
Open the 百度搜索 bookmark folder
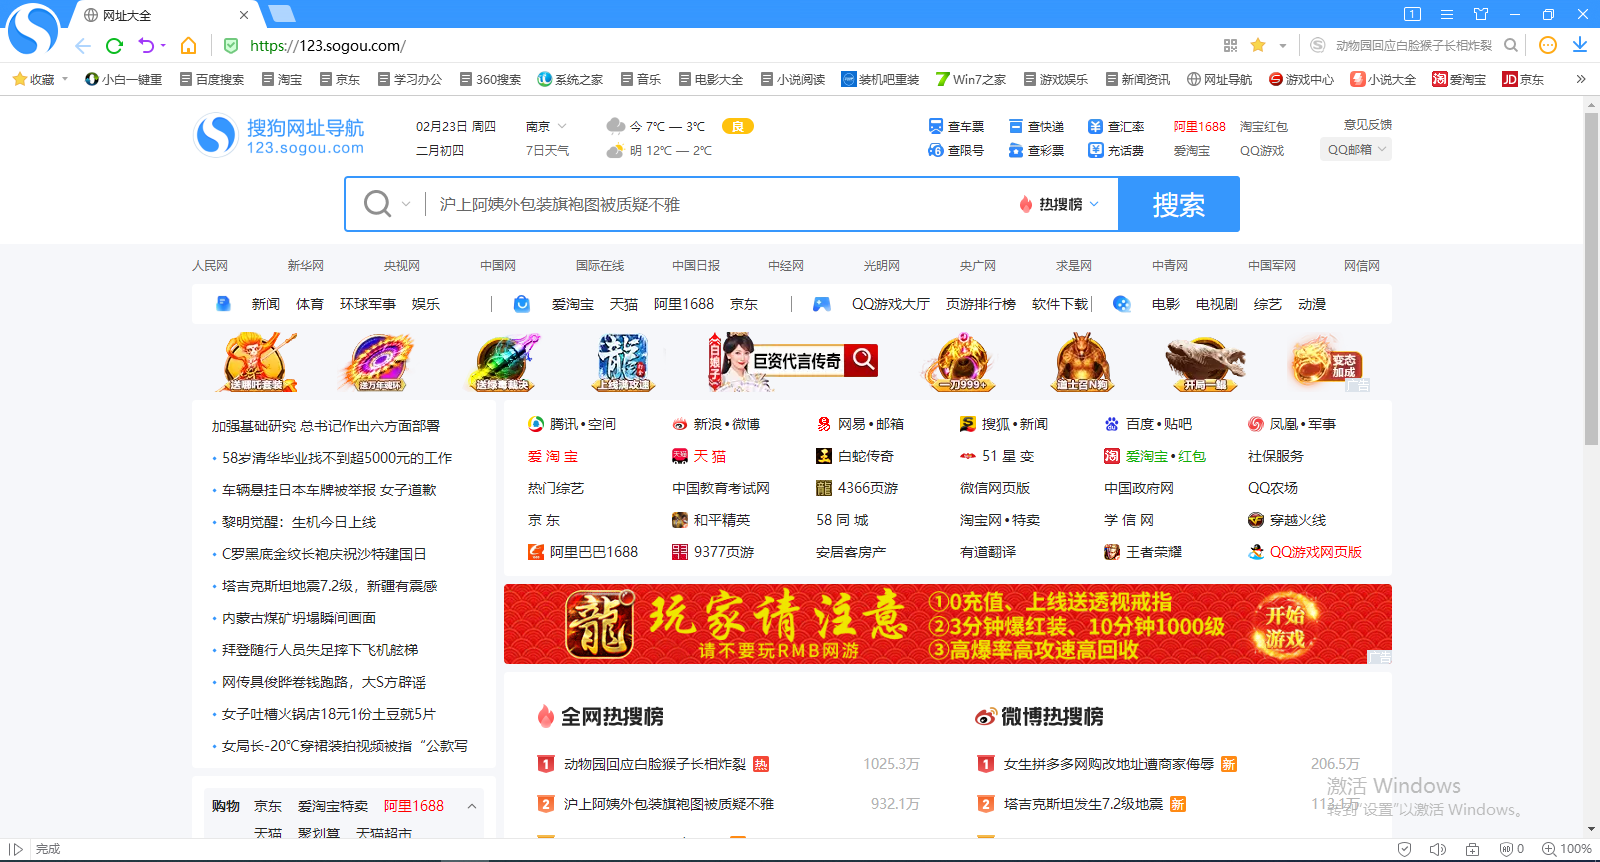(212, 79)
